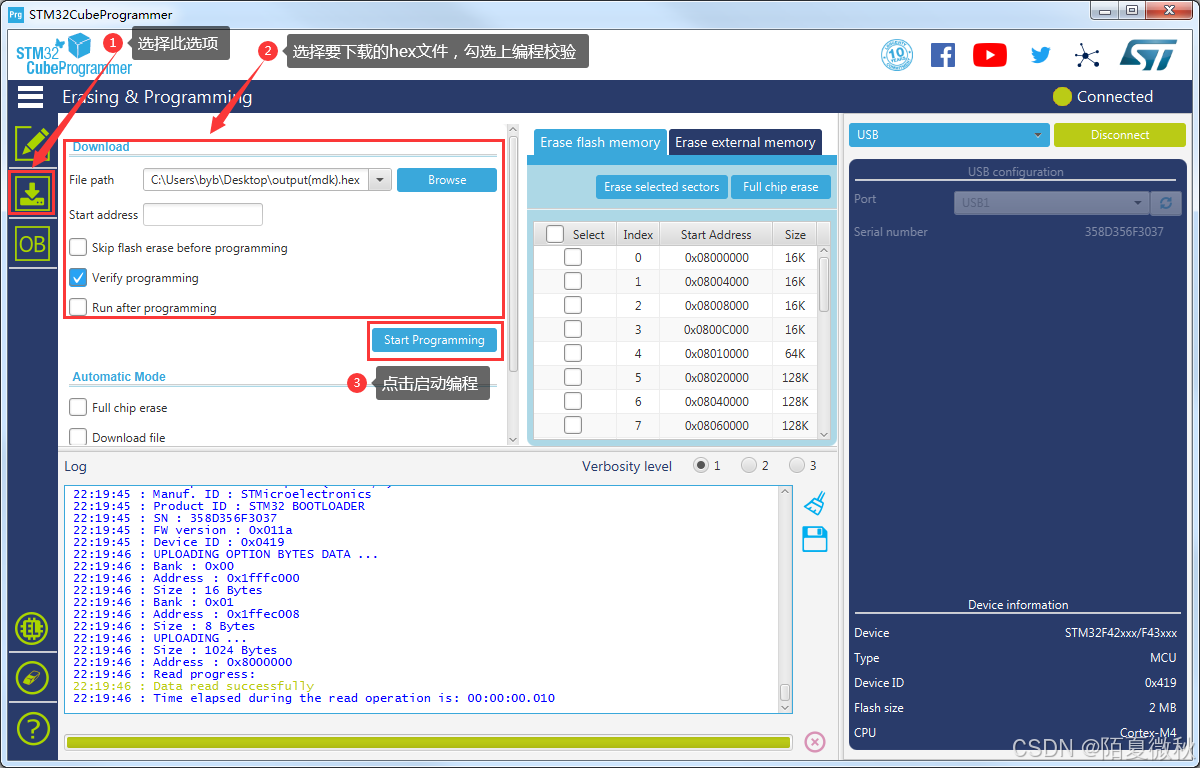Click the File path text field
This screenshot has height=768, width=1200.
coord(256,180)
